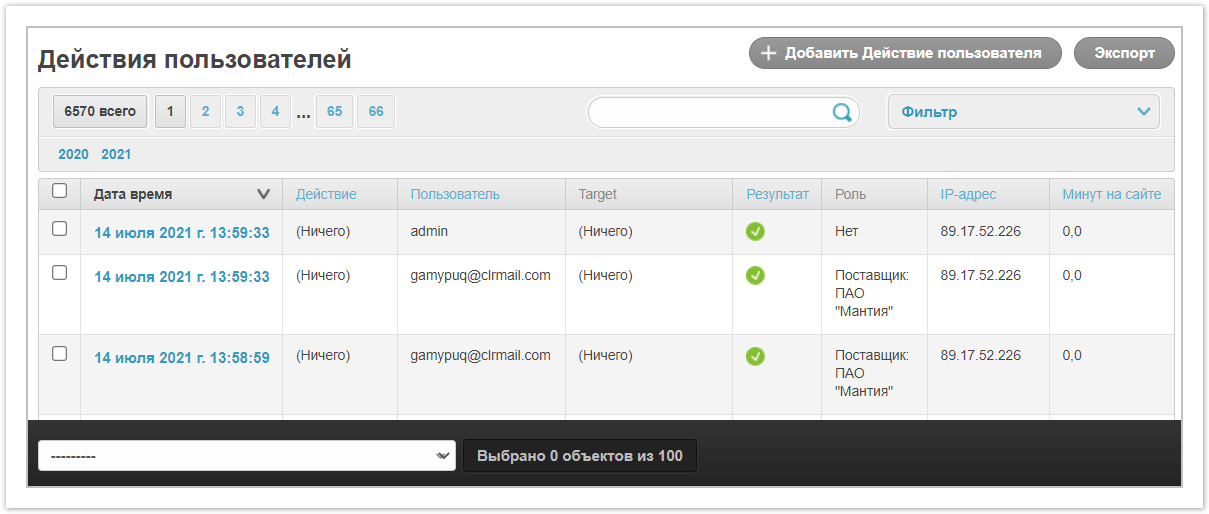
Task: Click green checkmark in the admin row
Action: (755, 232)
